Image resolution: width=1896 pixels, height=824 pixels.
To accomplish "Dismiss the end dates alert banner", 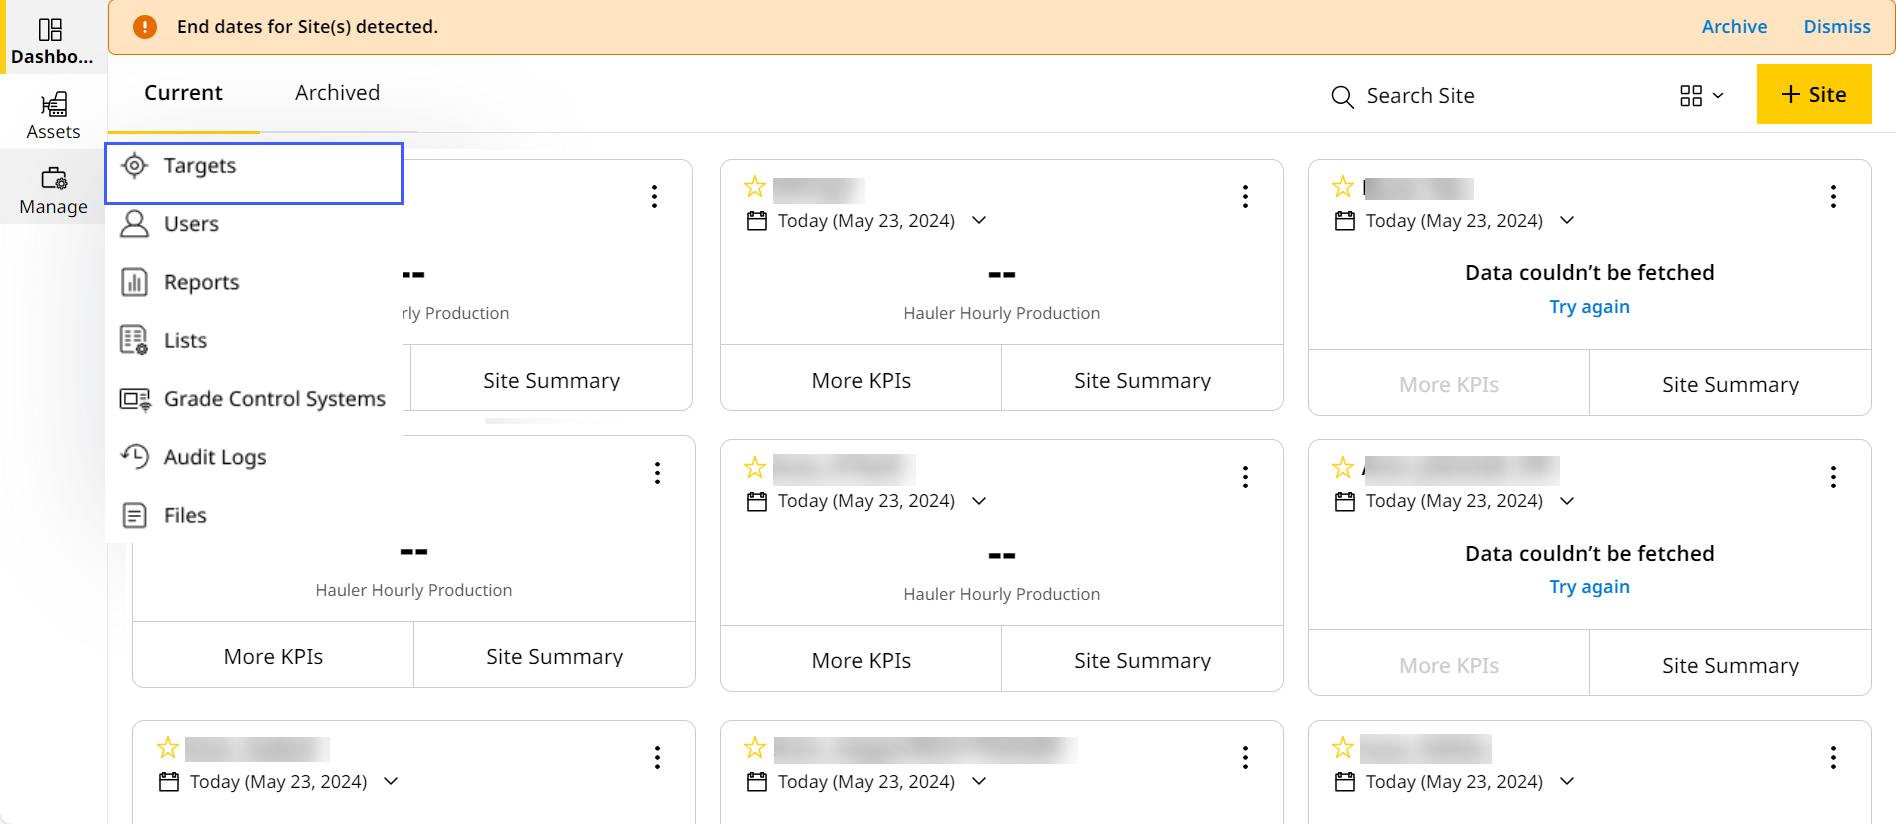I will point(1837,27).
